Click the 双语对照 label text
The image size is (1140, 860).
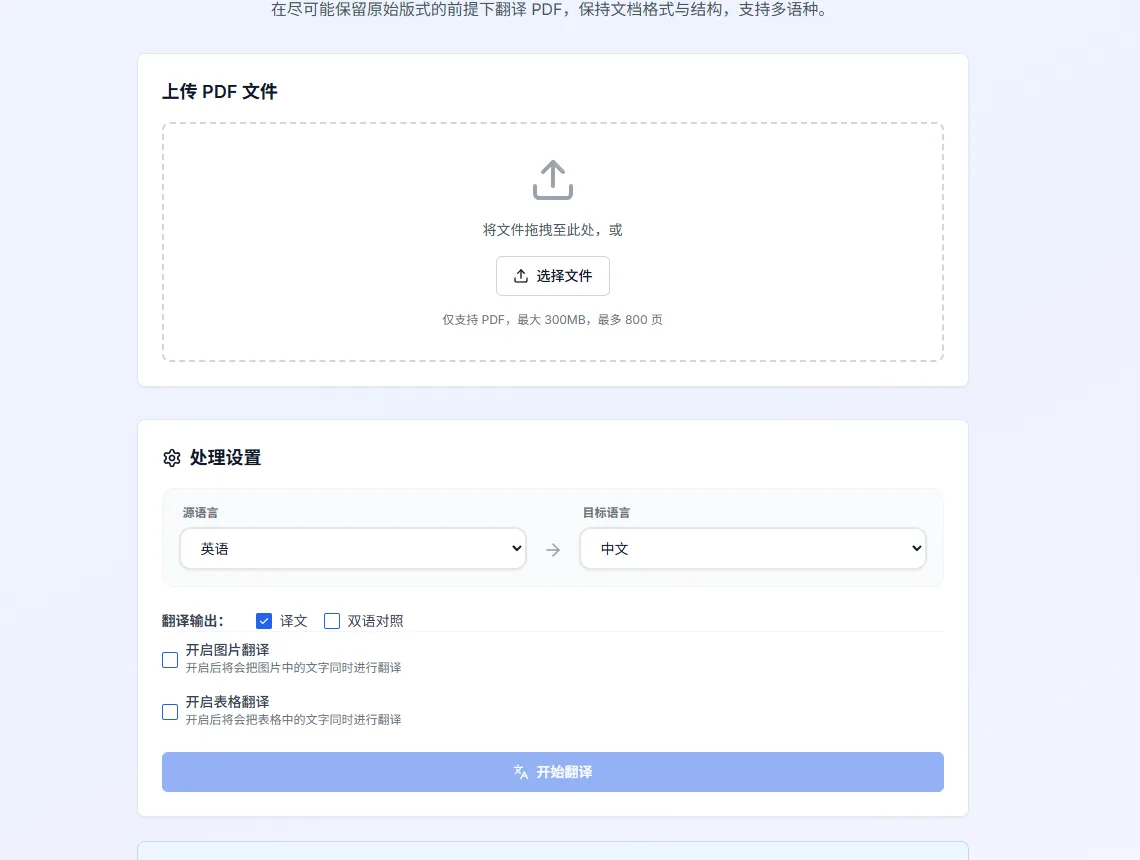tap(375, 621)
